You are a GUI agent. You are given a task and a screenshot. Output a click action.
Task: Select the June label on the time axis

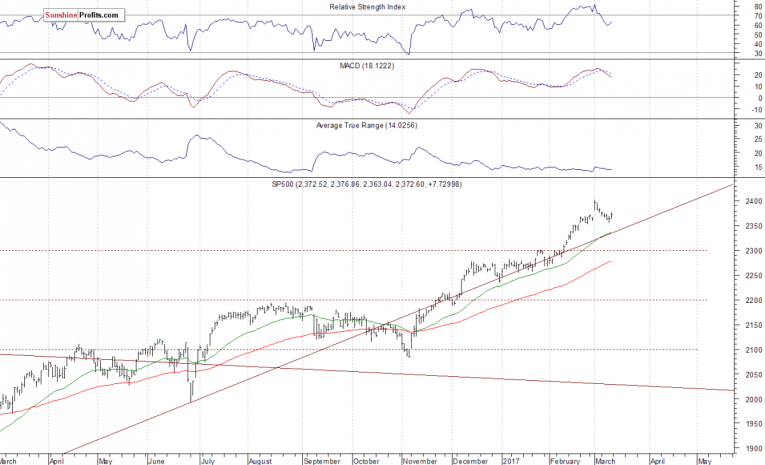point(157,460)
